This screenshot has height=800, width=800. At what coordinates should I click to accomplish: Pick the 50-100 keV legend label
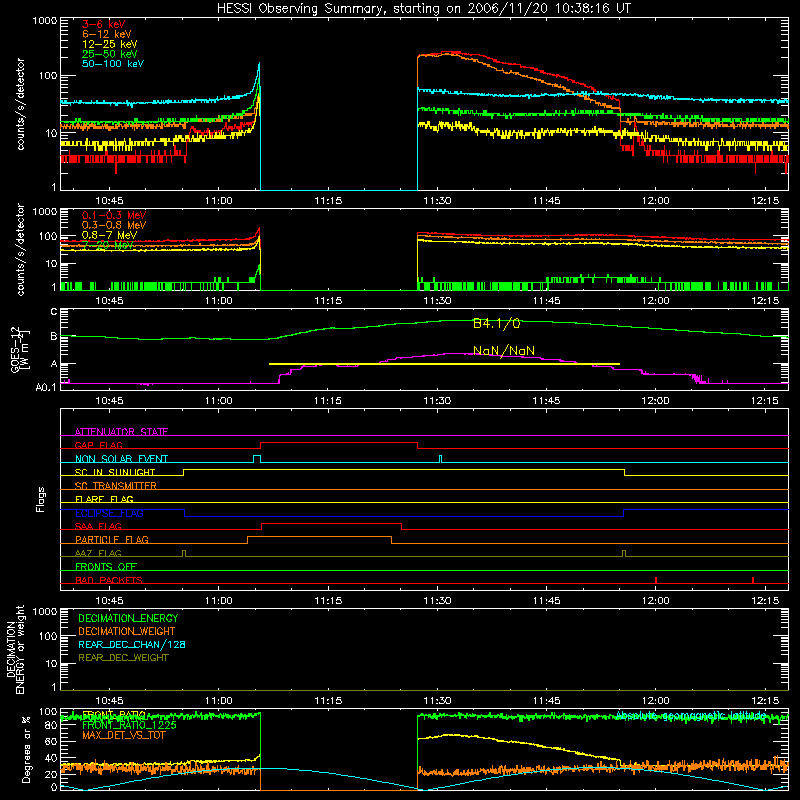coord(113,64)
